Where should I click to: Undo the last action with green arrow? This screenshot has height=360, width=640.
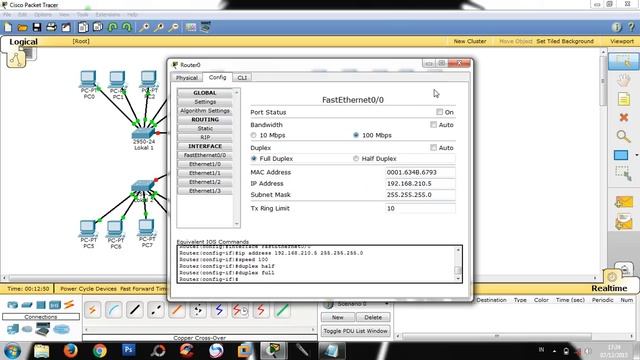tap(112, 27)
